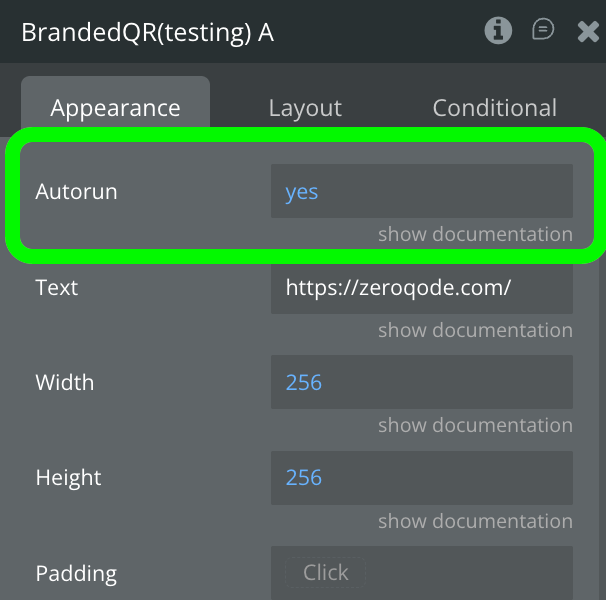Show documentation for Autorun

pyautogui.click(x=475, y=235)
